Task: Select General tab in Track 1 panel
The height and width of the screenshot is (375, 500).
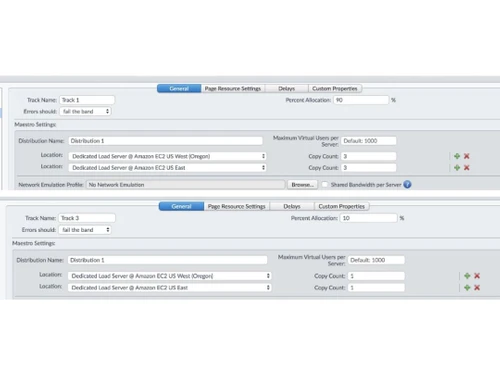Action: point(179,88)
